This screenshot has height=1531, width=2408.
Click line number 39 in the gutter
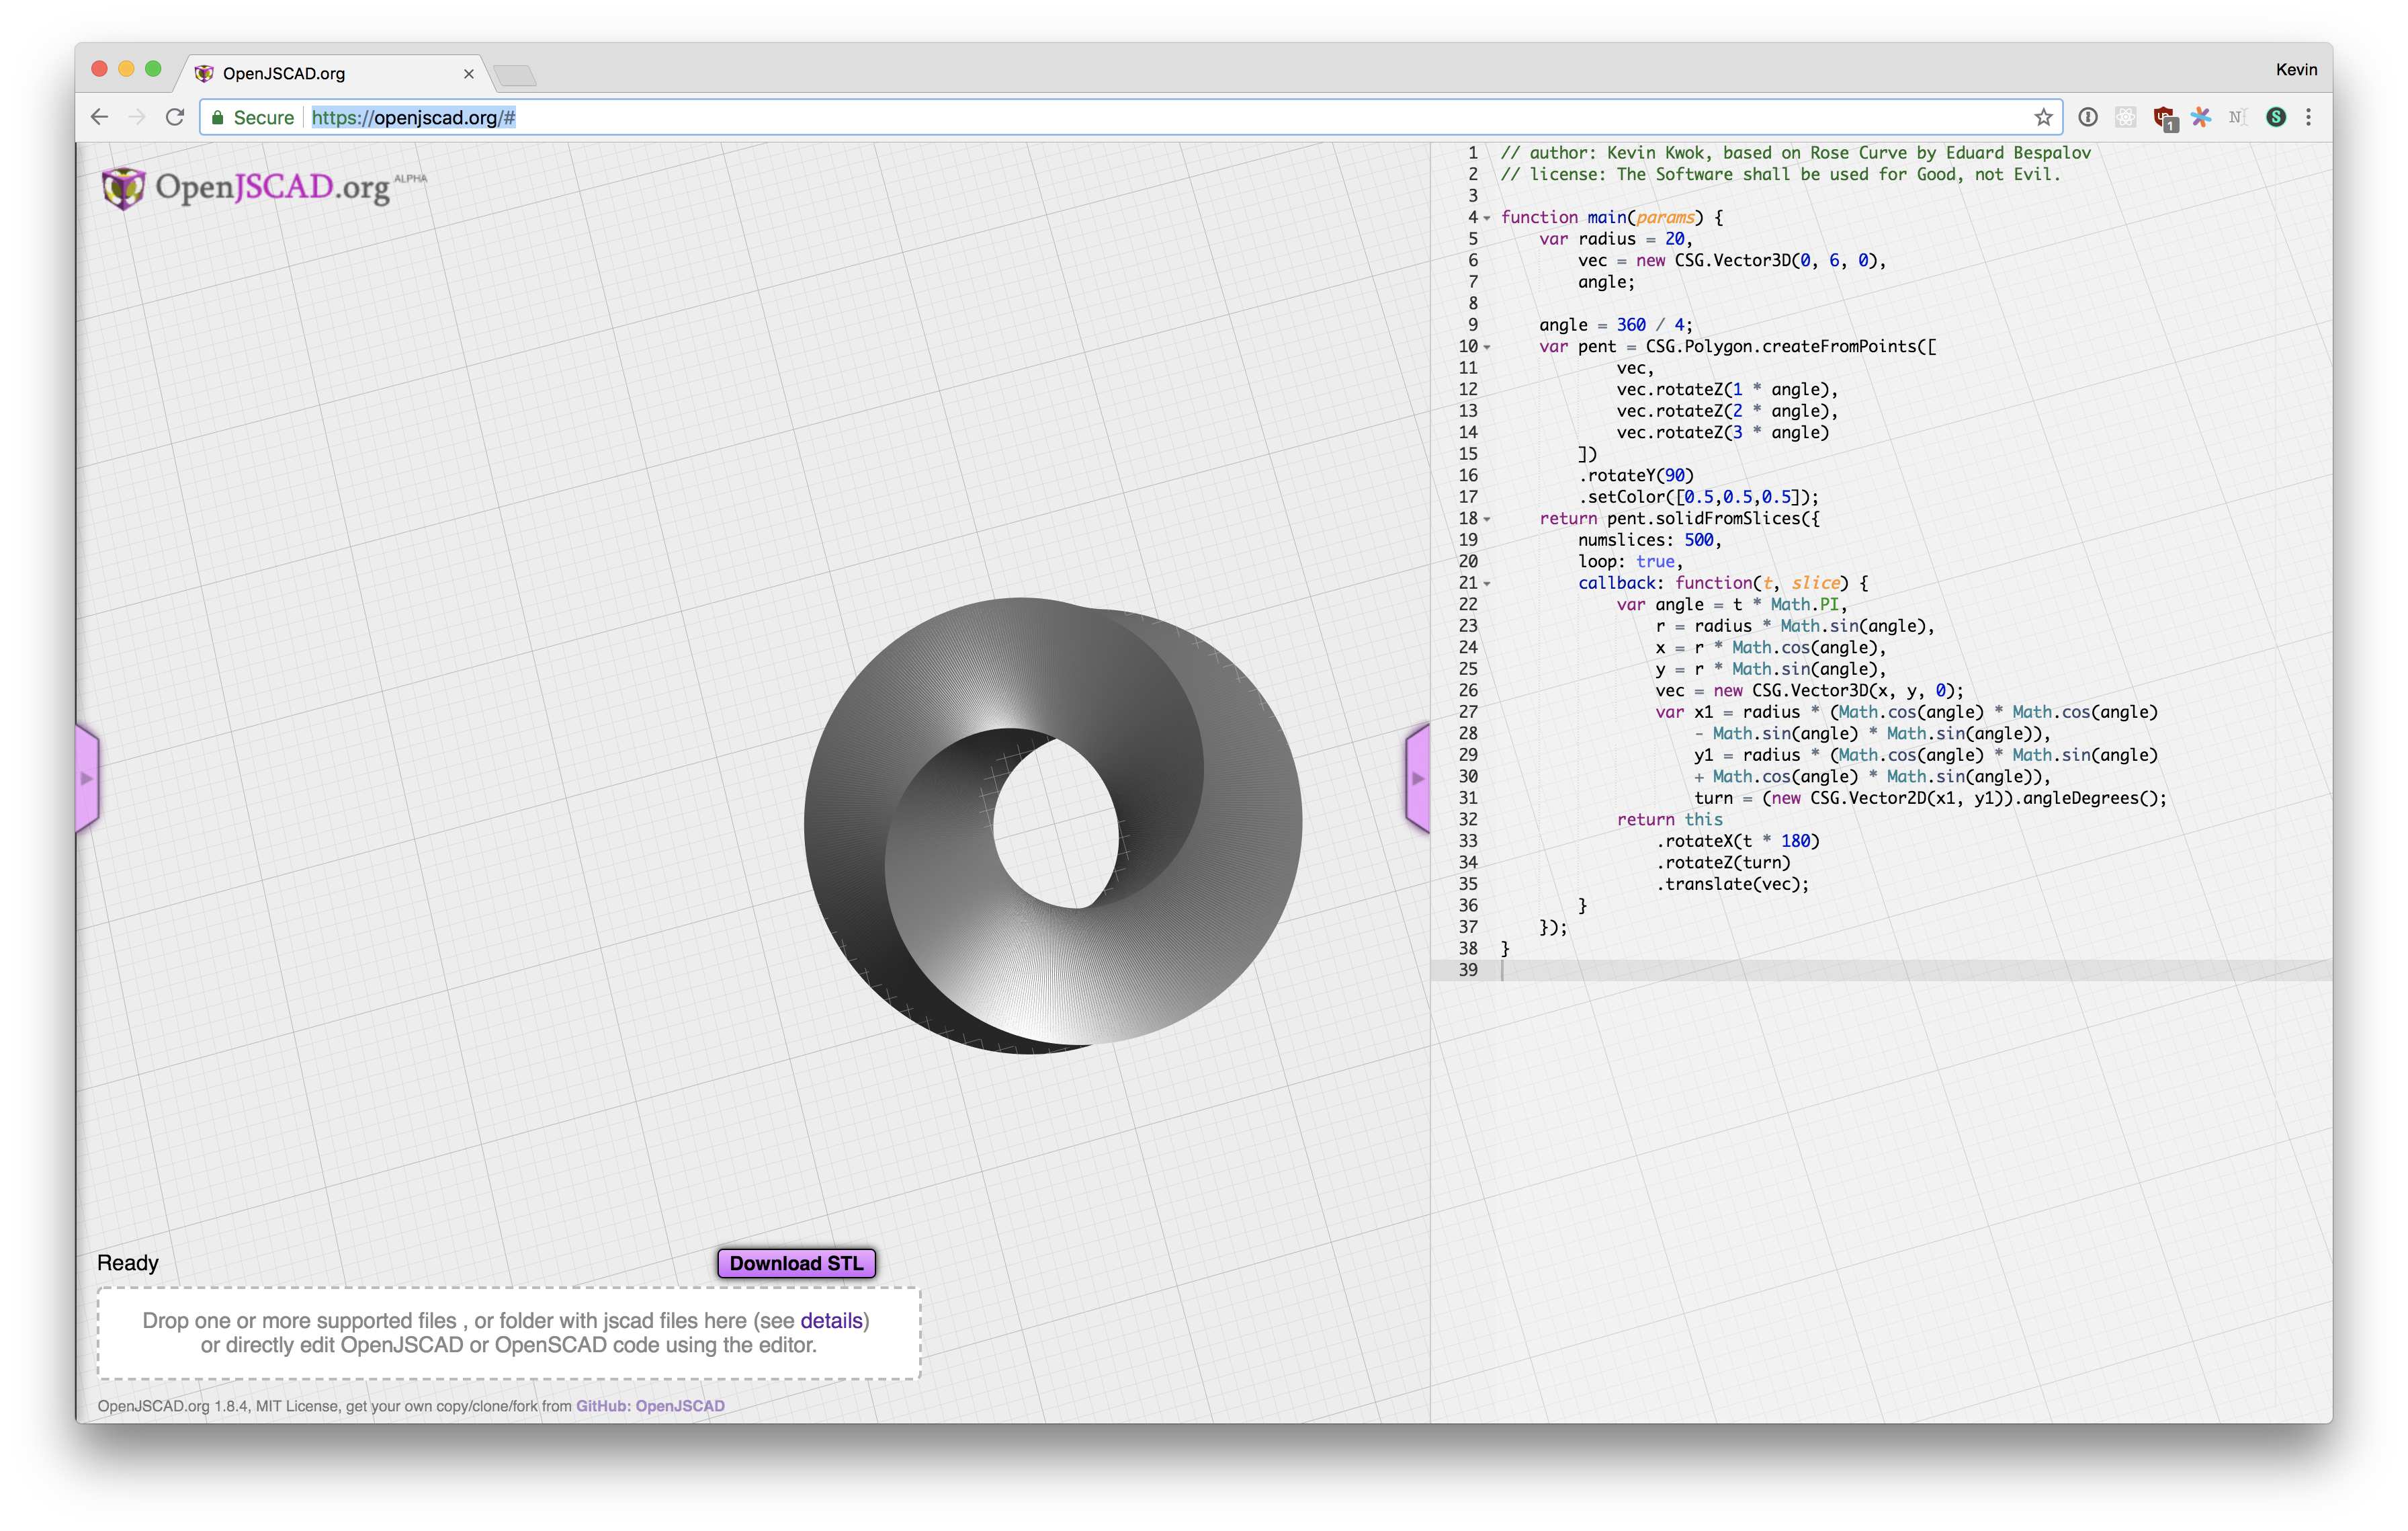coord(1467,970)
